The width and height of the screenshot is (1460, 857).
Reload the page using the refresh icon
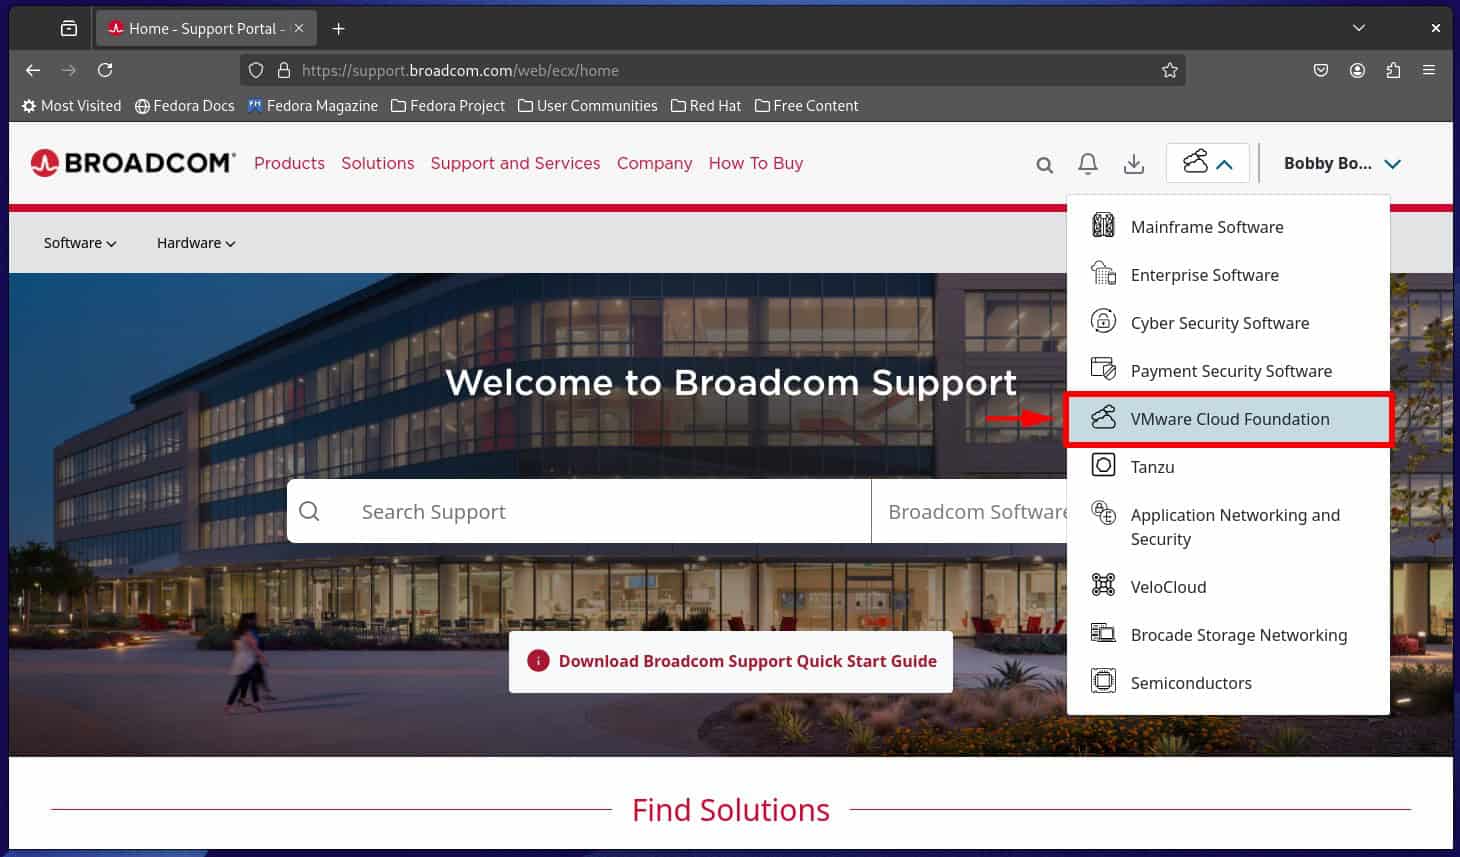coord(105,70)
